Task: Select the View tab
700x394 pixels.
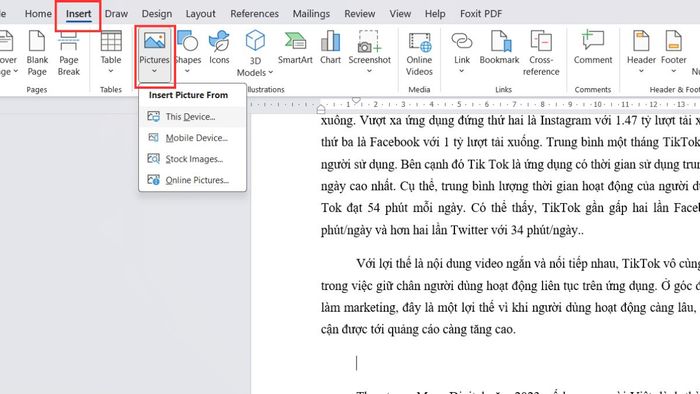Action: point(400,14)
